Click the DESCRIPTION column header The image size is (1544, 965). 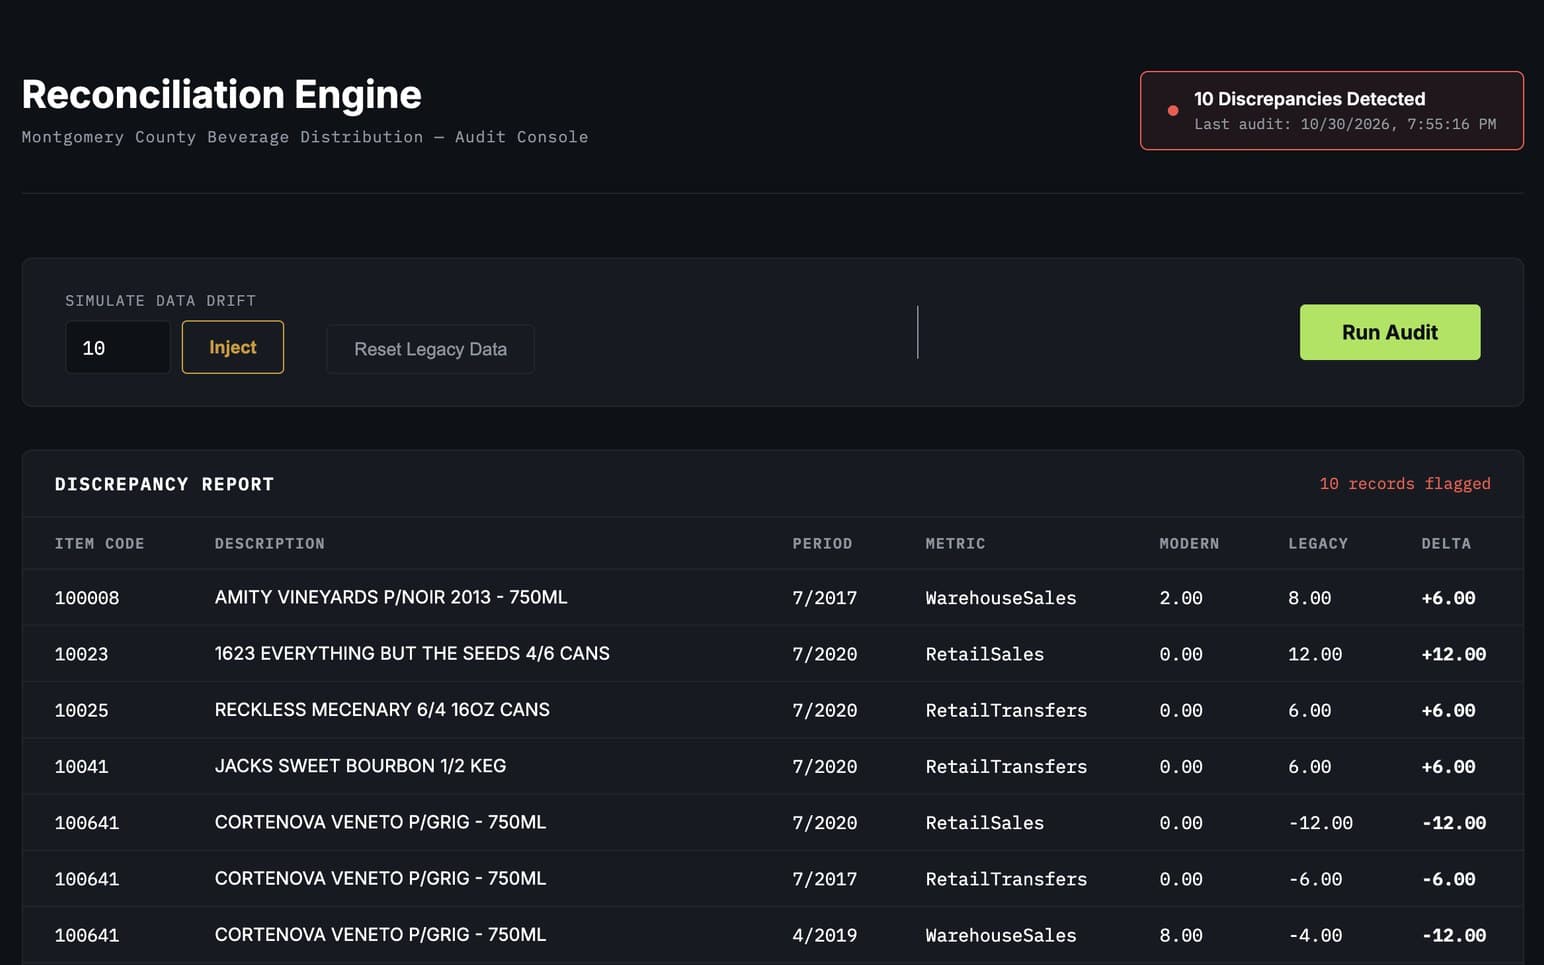[270, 544]
